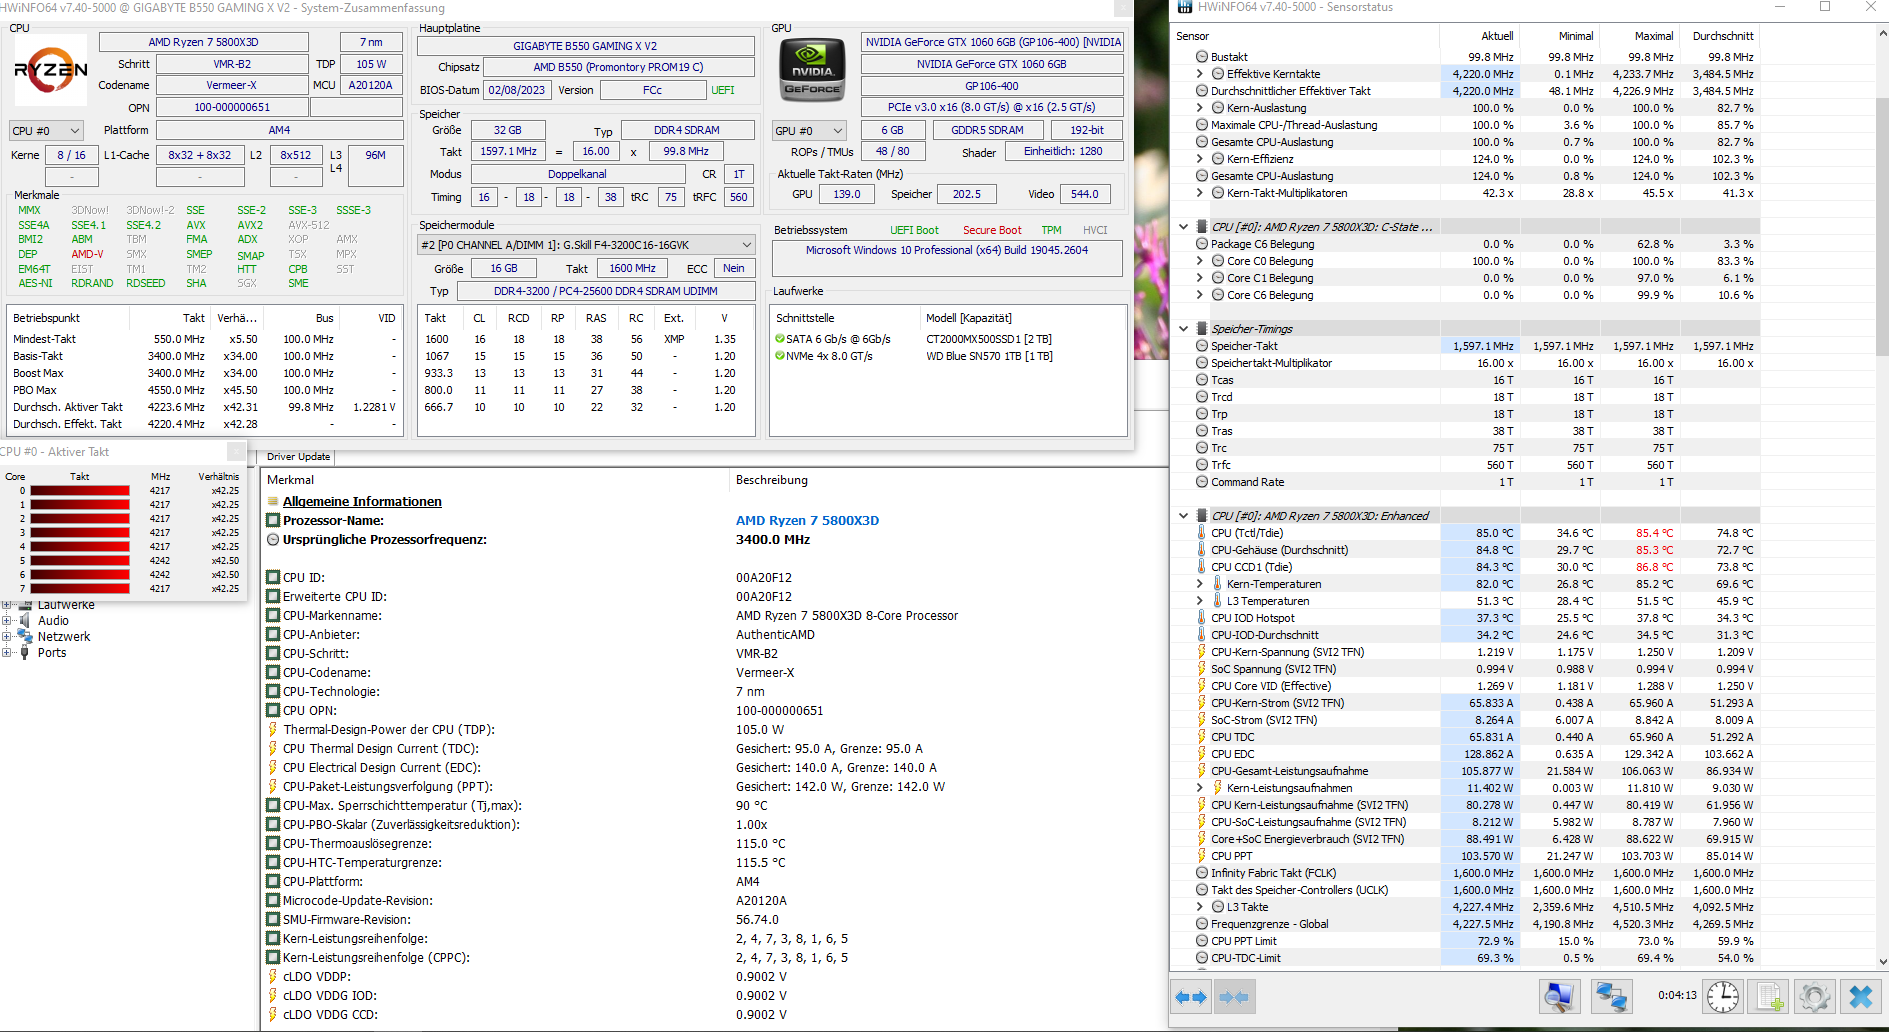Viewport: 1889px width, 1032px height.
Task: Start logging with the sheet-plus icon
Action: tap(1769, 997)
